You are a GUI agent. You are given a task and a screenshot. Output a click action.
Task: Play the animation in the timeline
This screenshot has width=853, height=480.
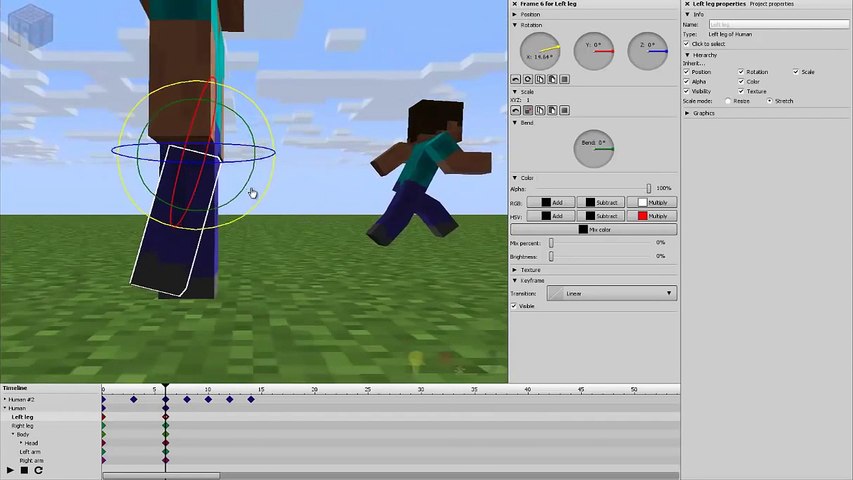pos(10,470)
